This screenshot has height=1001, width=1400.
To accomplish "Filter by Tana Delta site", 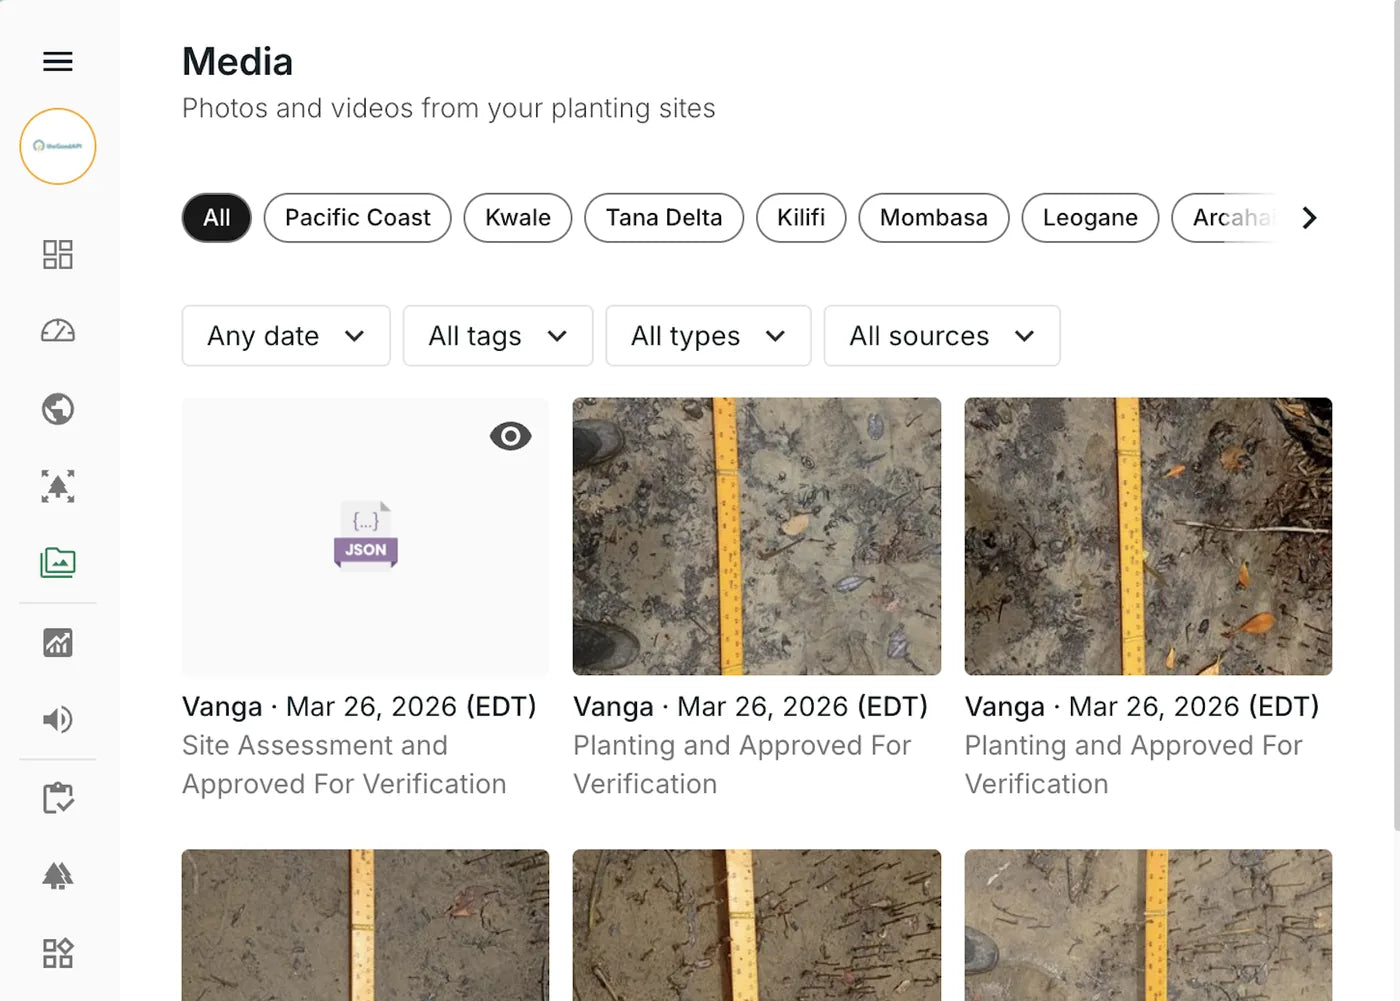I will [x=664, y=218].
